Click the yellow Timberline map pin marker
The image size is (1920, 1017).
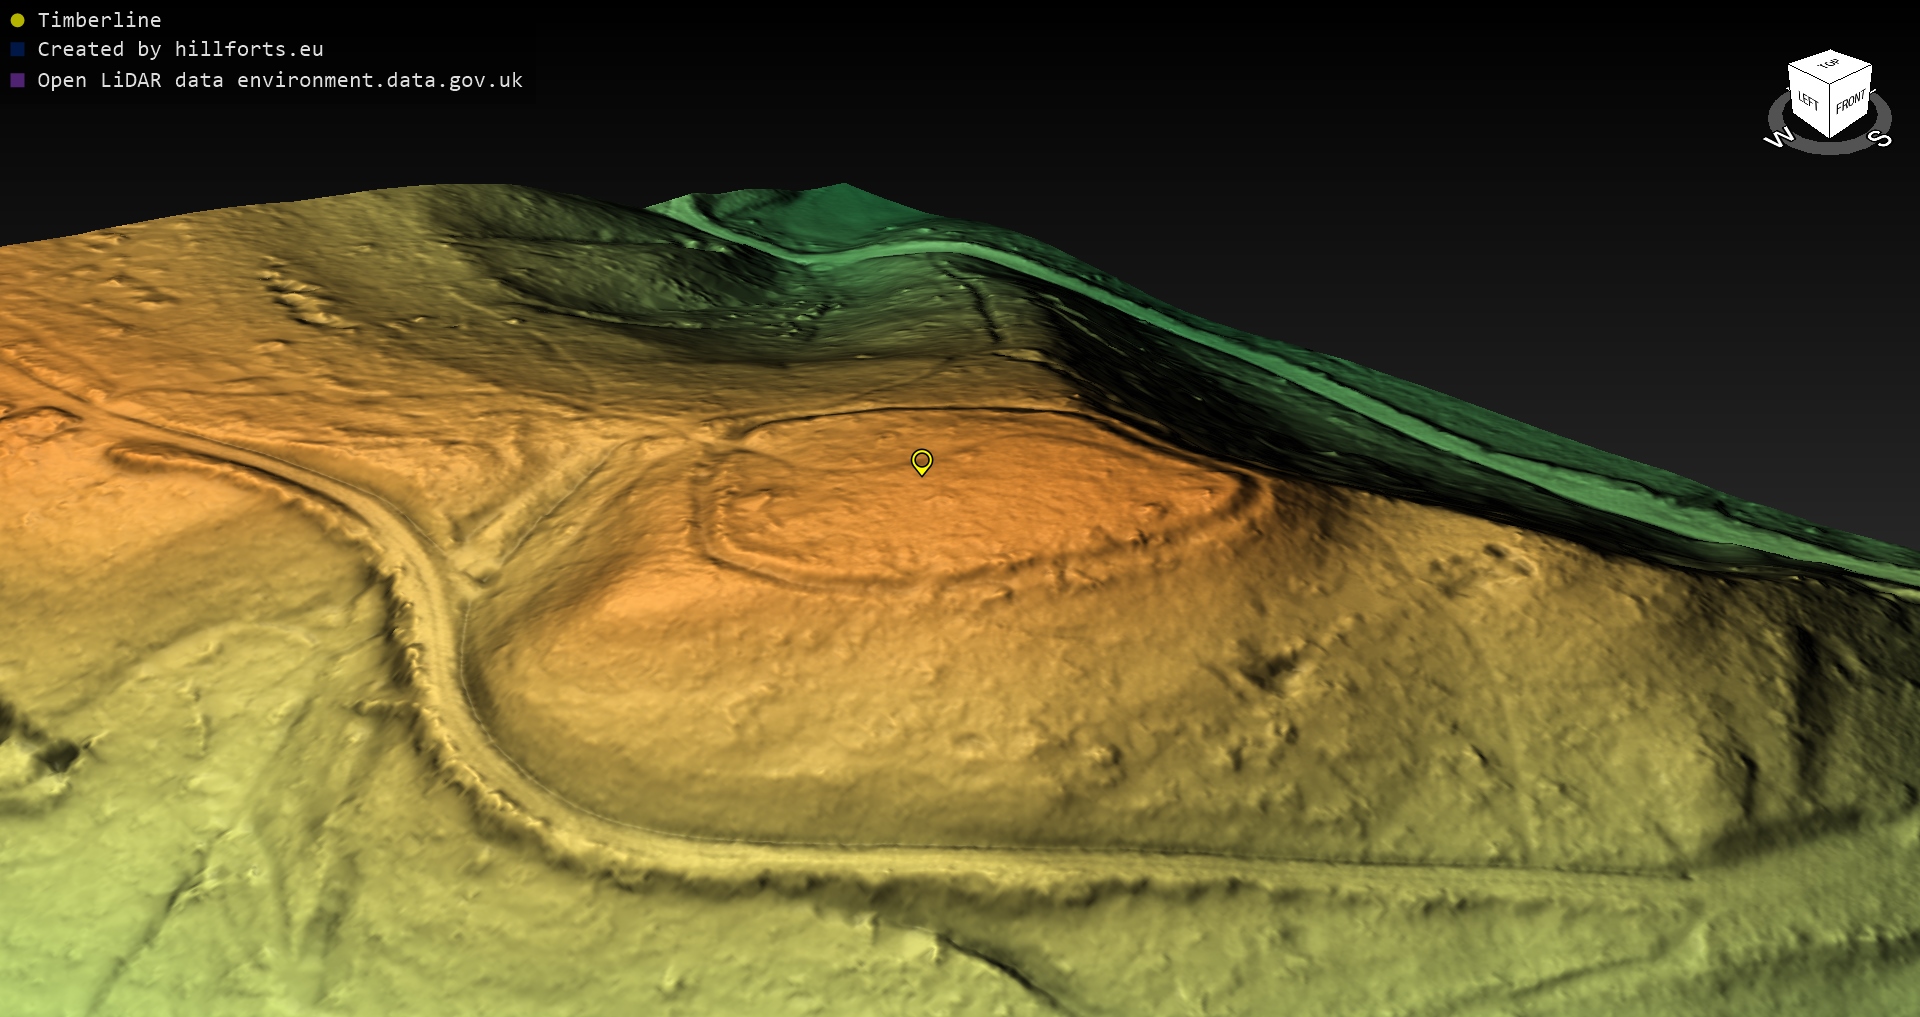pyautogui.click(x=921, y=461)
